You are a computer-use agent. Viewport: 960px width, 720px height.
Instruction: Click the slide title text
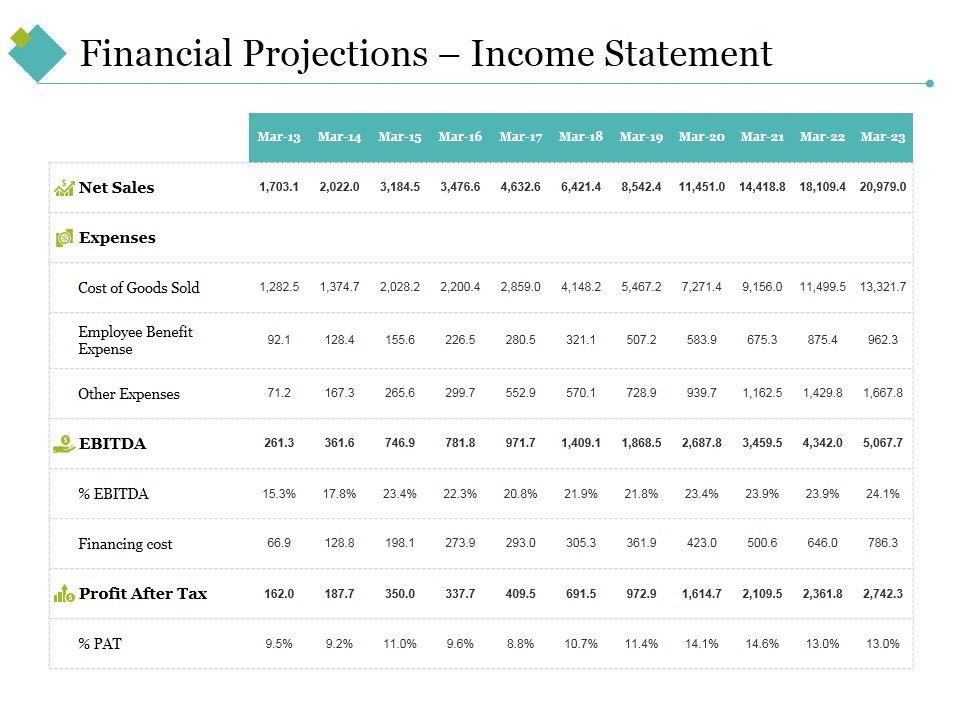tap(426, 53)
